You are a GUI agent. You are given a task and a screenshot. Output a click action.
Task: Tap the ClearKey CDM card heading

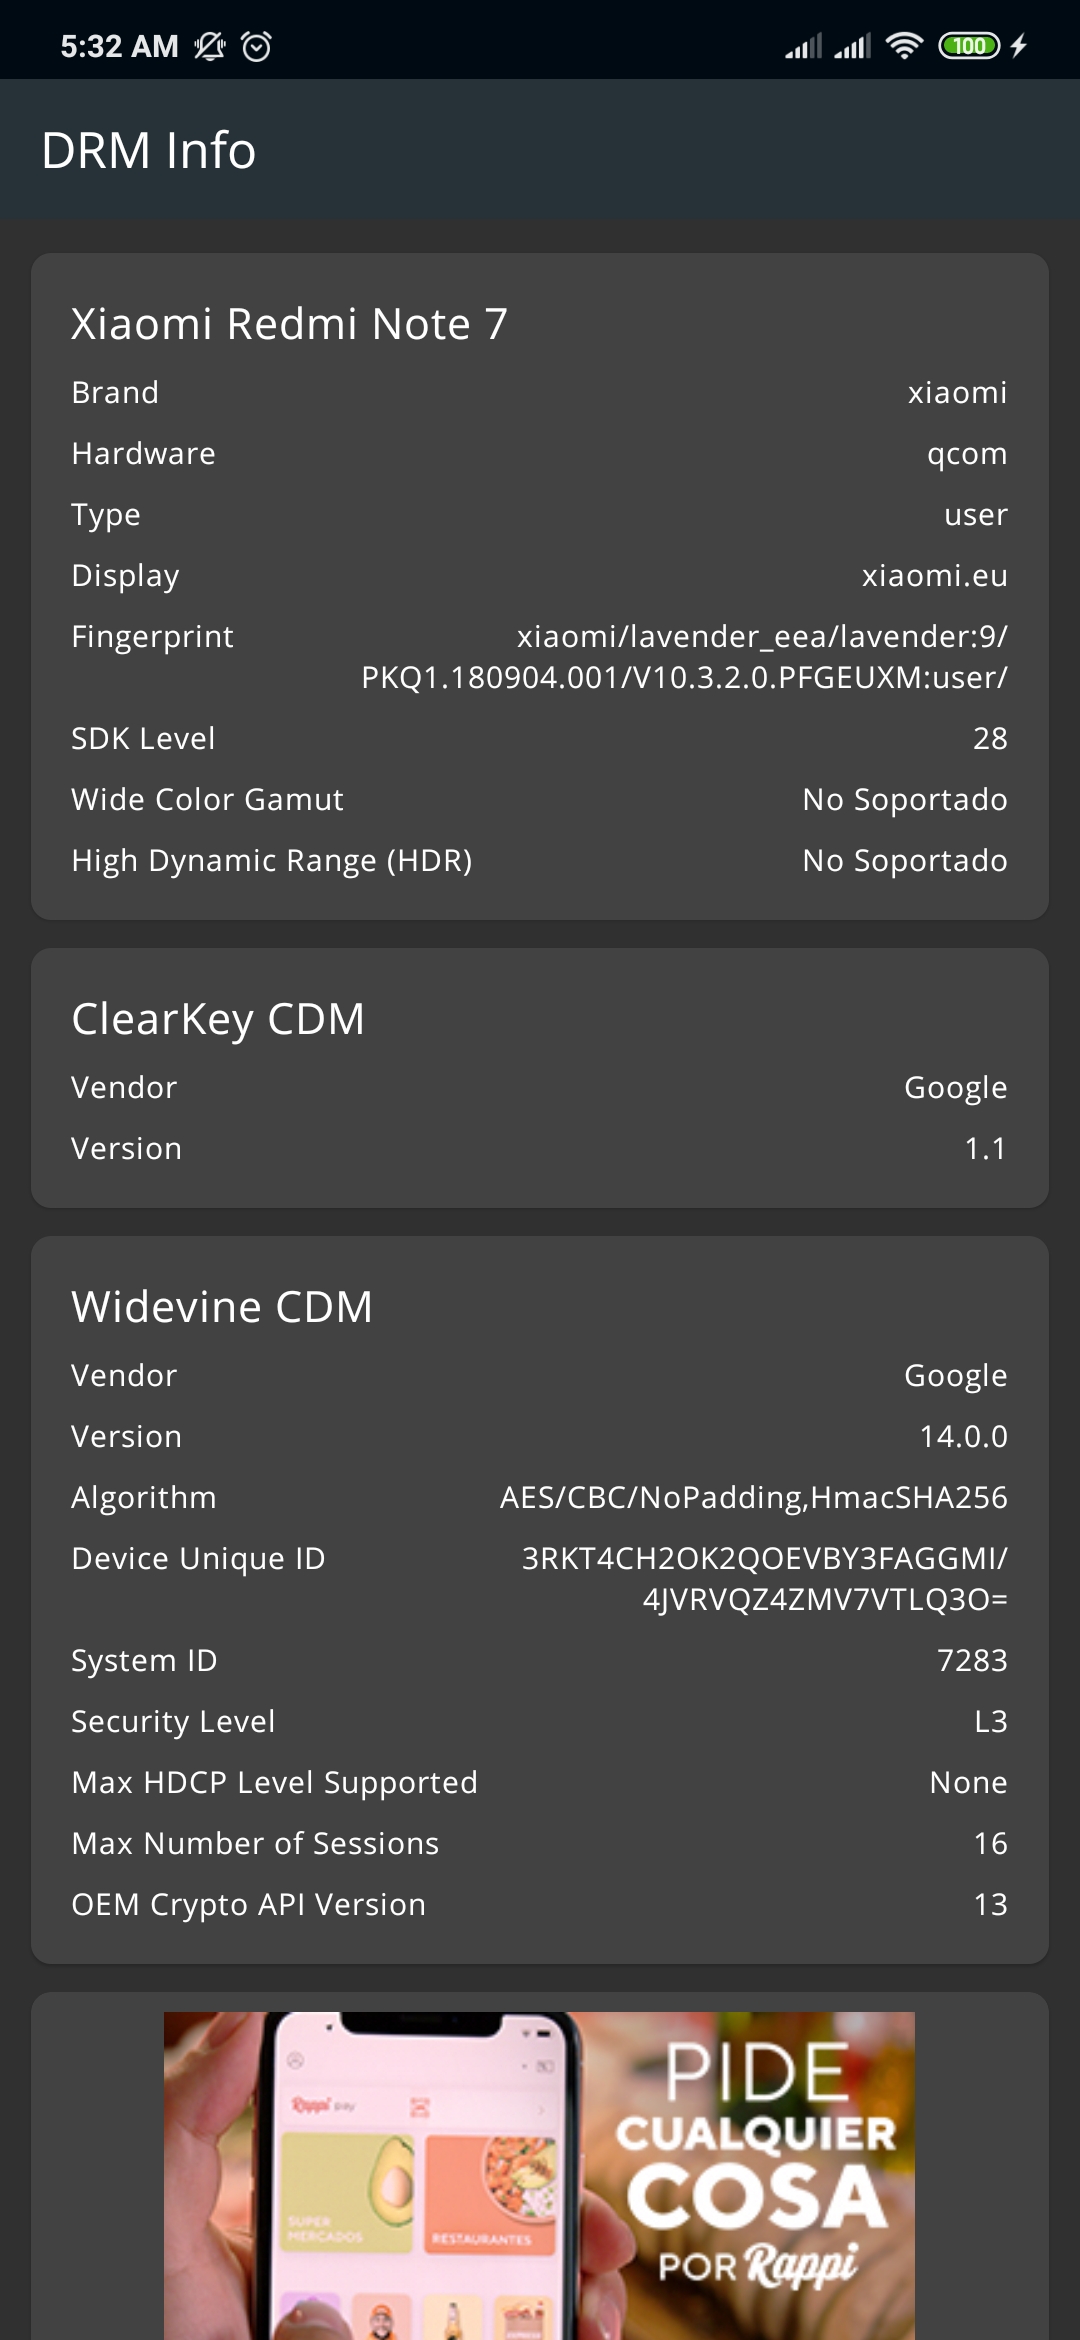click(218, 1019)
